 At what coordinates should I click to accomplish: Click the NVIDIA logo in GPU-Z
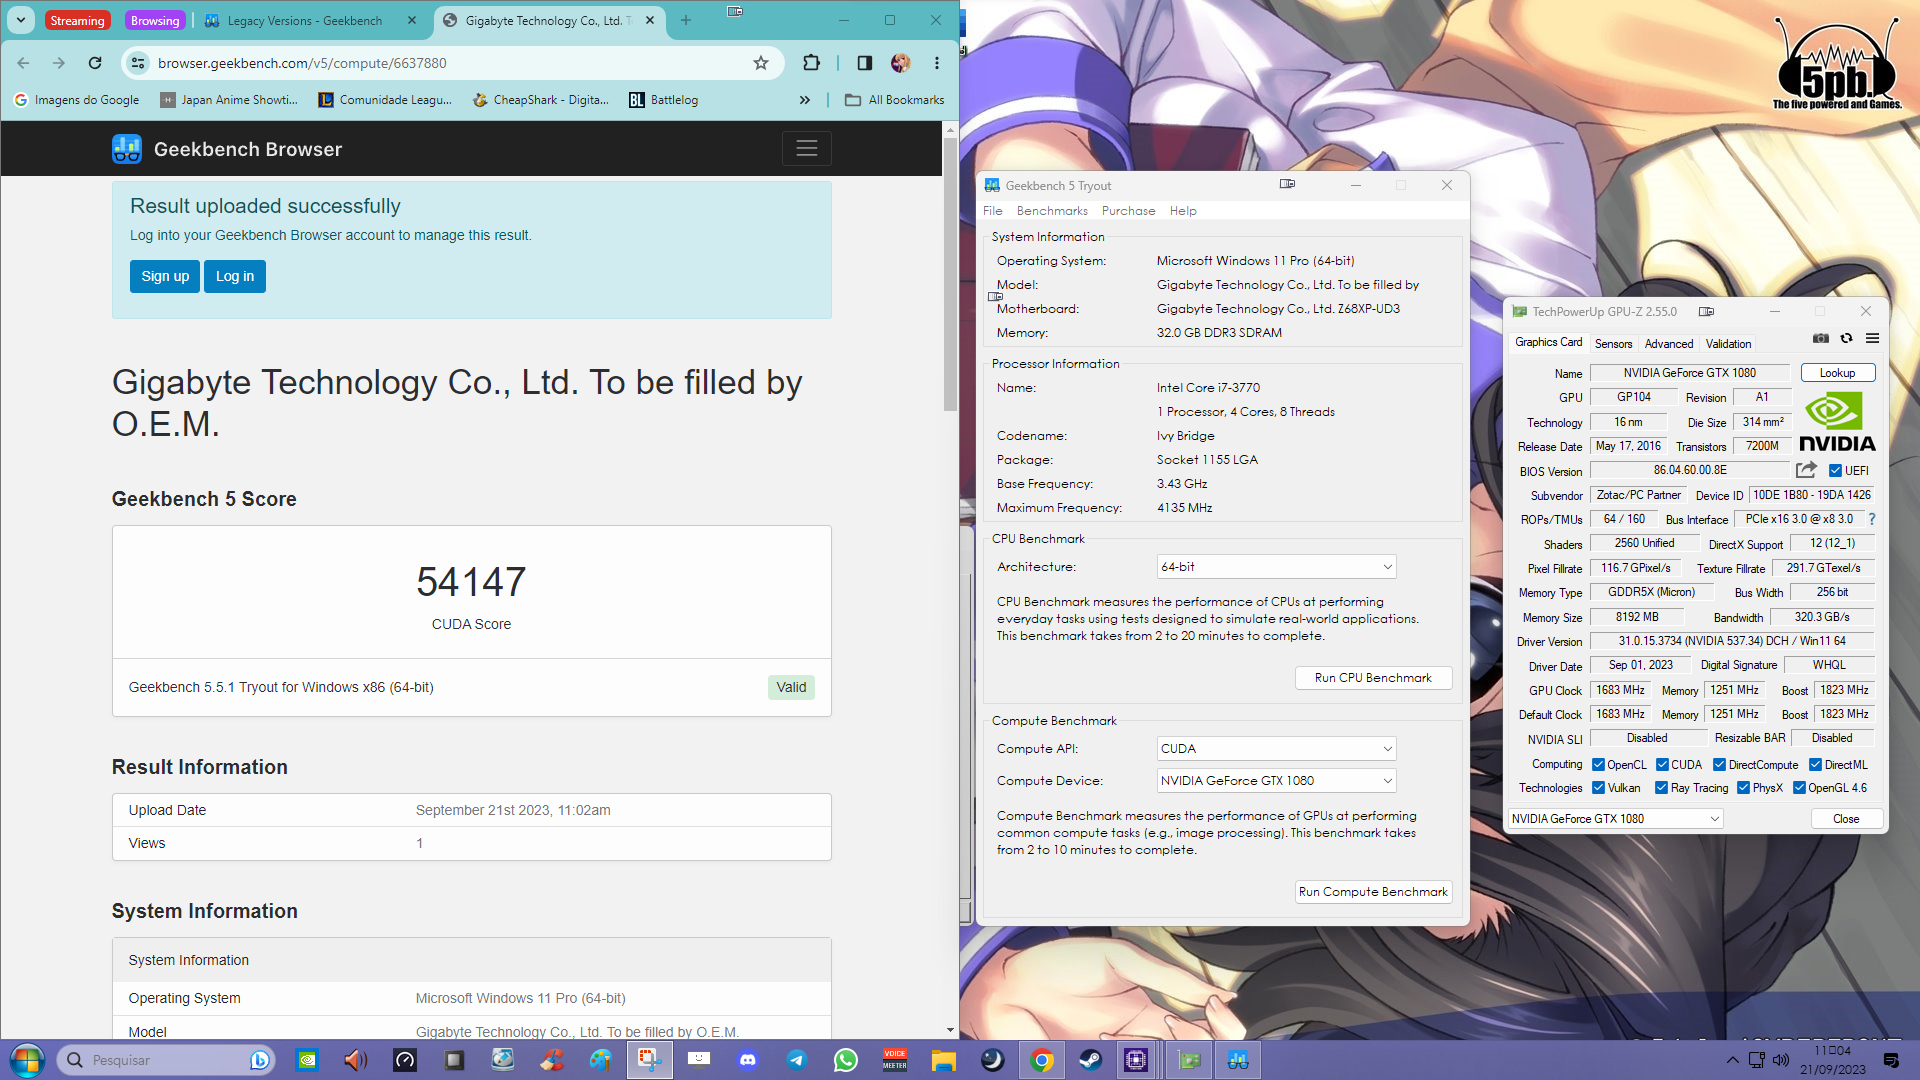coord(1837,422)
